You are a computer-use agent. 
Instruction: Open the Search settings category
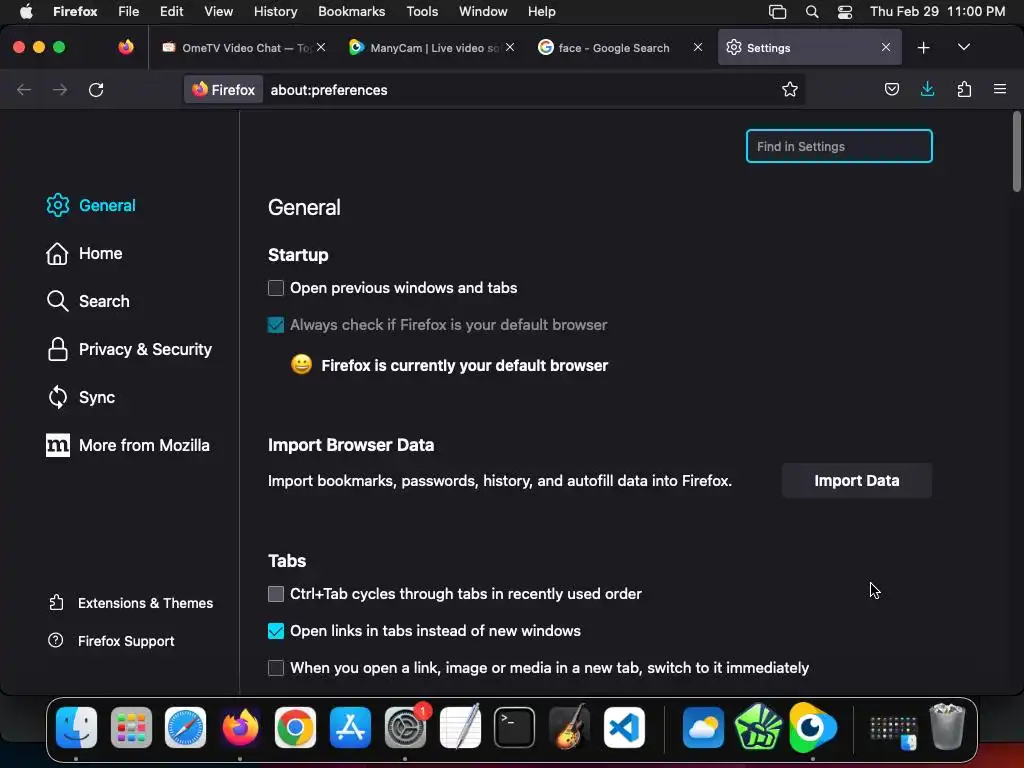[x=88, y=301]
